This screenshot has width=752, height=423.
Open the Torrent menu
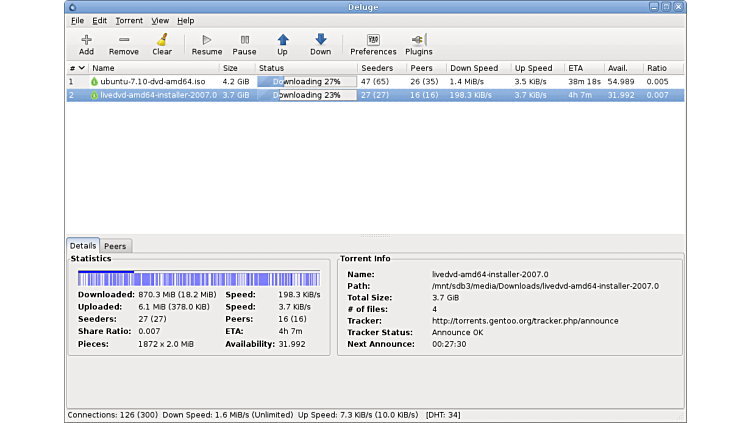(129, 20)
